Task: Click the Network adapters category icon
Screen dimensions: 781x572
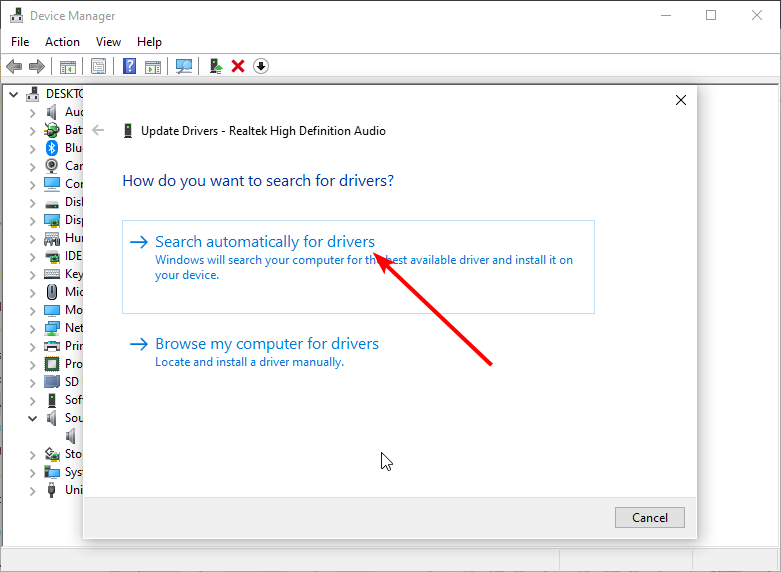Action: pyautogui.click(x=52, y=328)
